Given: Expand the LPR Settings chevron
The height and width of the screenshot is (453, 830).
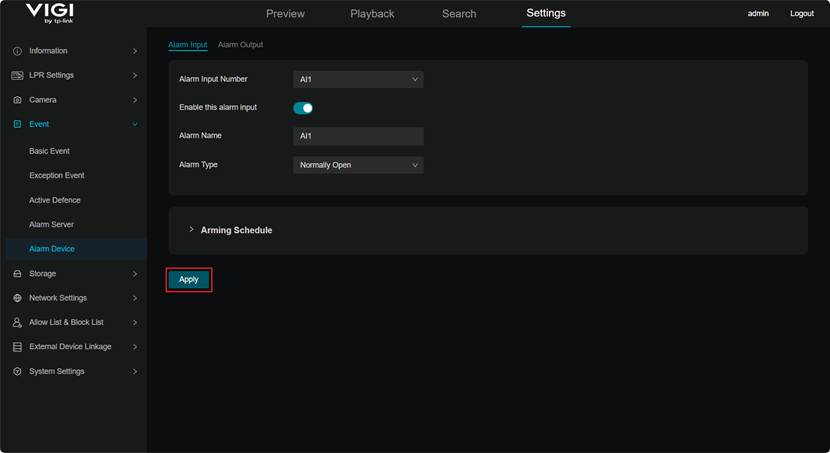Looking at the screenshot, I should [135, 76].
